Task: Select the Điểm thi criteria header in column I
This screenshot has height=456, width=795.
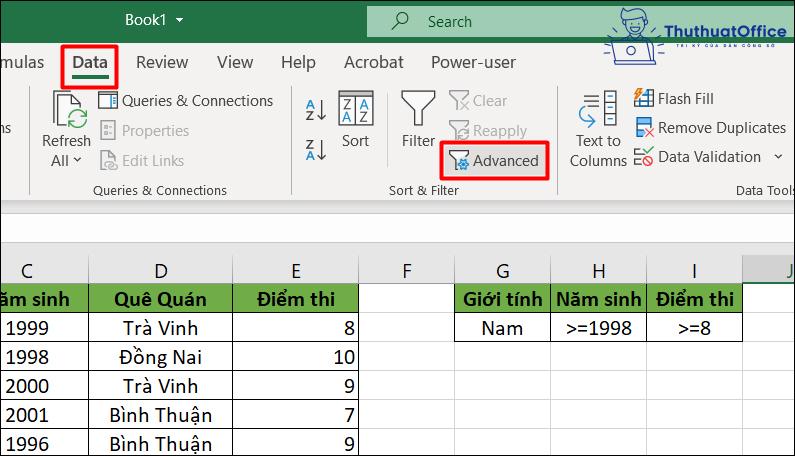Action: click(694, 299)
